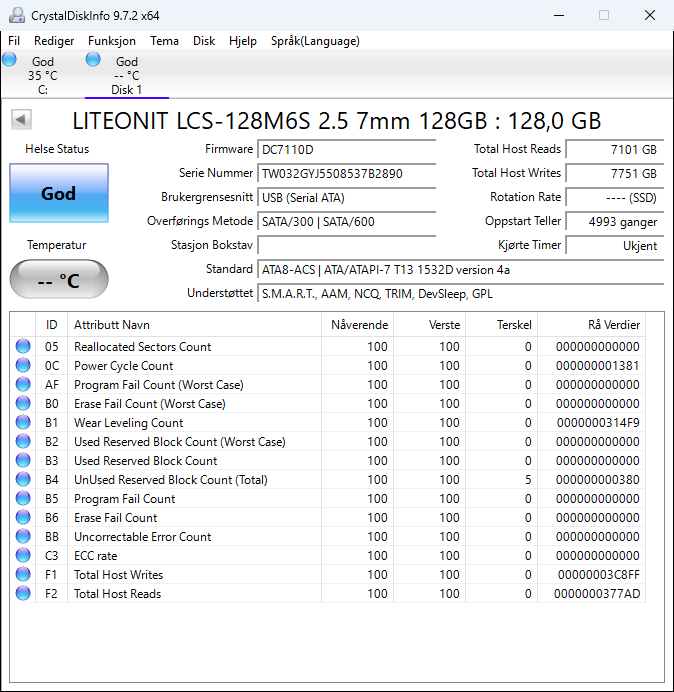Click status orb of Program Fail Count row B5
This screenshot has width=674, height=692.
(x=23, y=498)
